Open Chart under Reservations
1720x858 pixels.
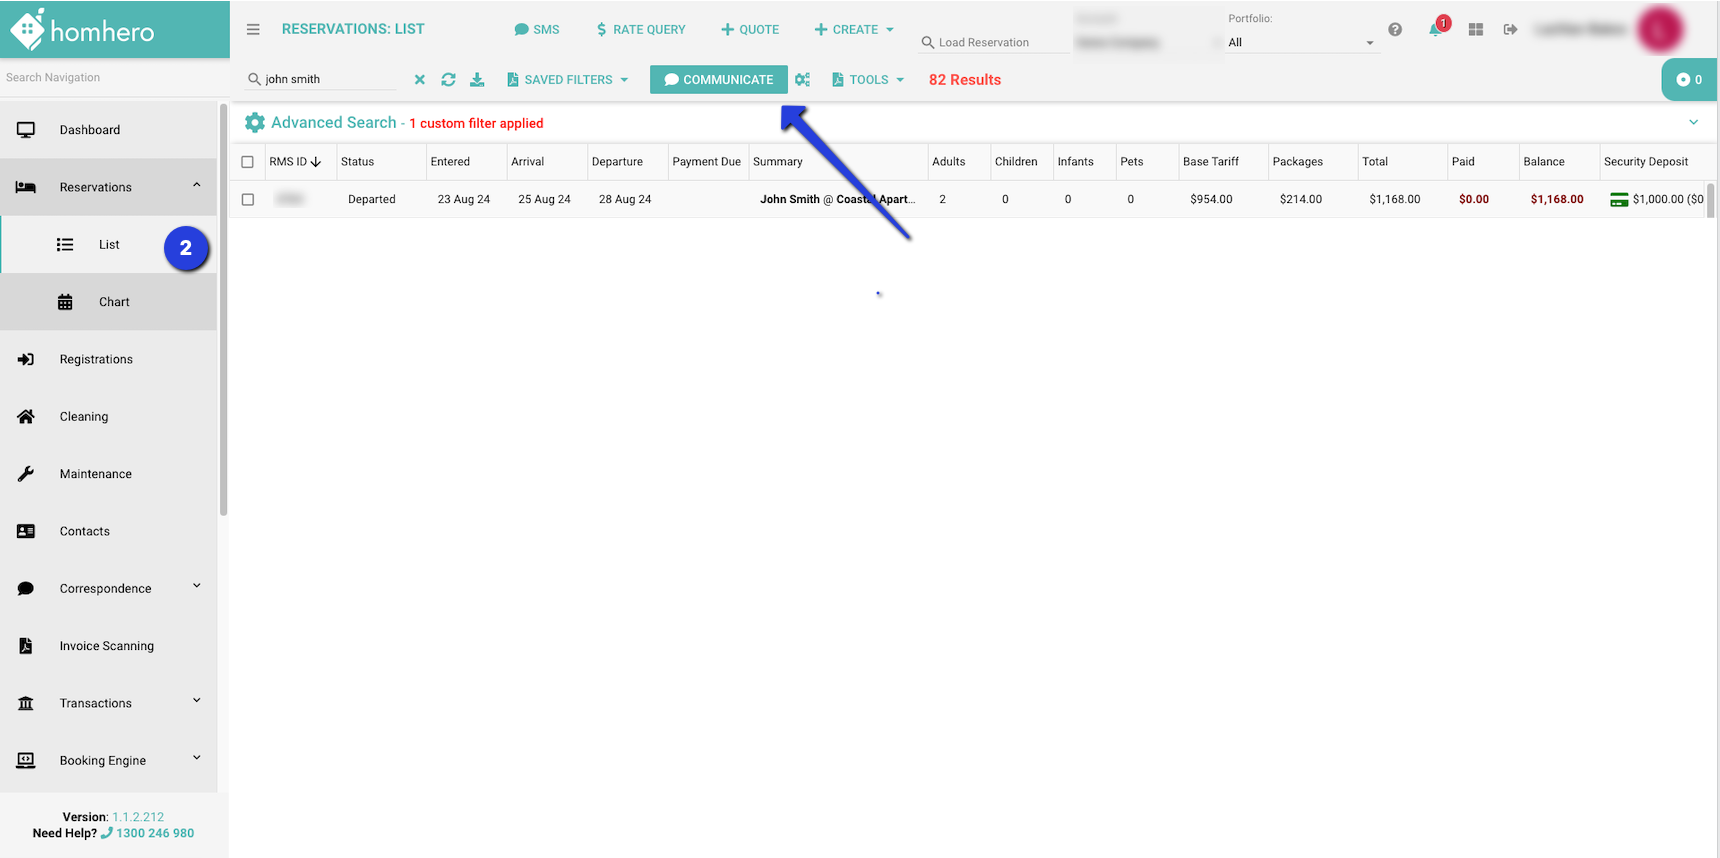pyautogui.click(x=114, y=302)
